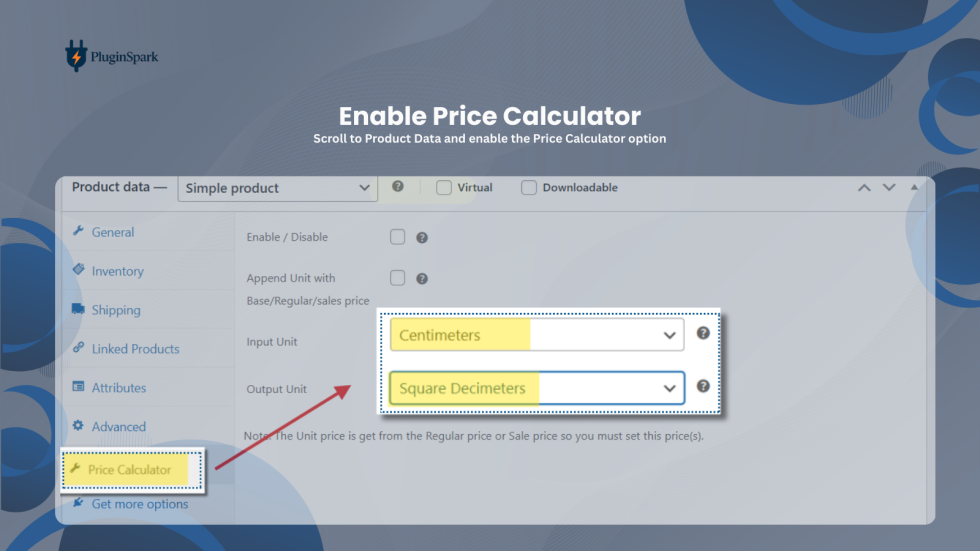The width and height of the screenshot is (980, 551).
Task: Collapse the Product data panel toggle triangle
Action: [x=913, y=188]
